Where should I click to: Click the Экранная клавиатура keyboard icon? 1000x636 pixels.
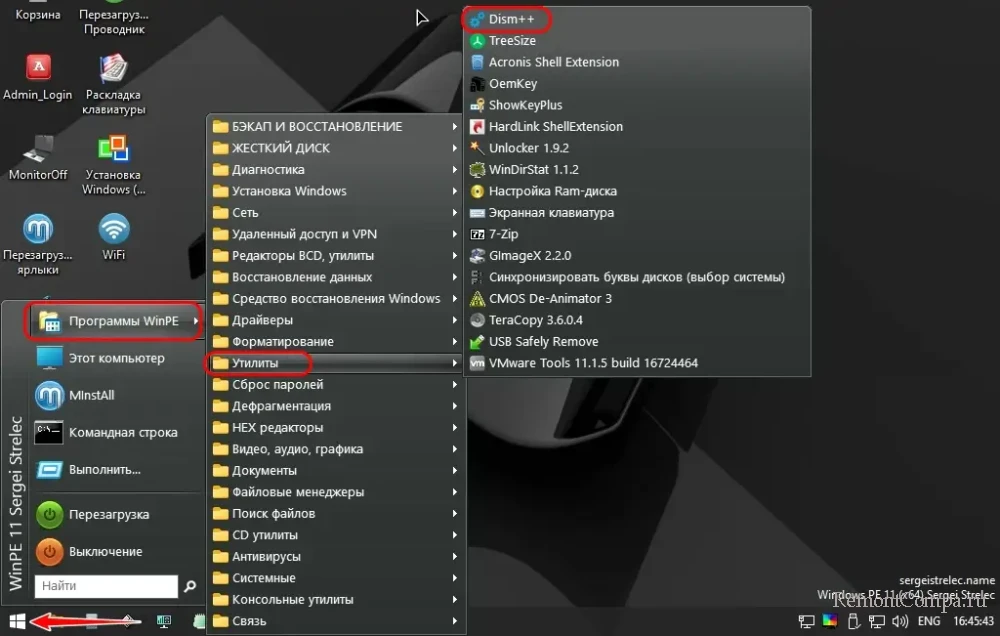tap(477, 212)
